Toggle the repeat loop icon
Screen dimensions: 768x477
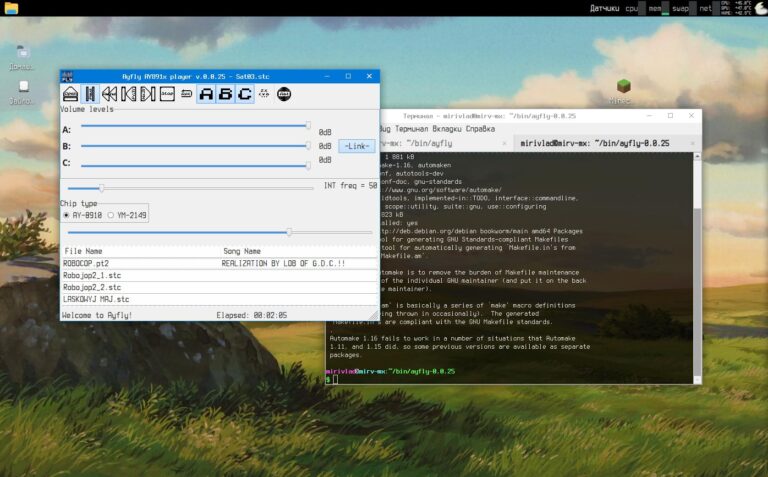(186, 94)
